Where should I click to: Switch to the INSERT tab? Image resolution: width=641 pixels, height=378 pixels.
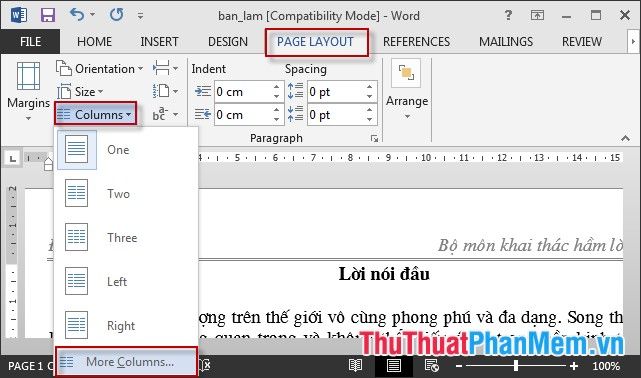[x=159, y=42]
